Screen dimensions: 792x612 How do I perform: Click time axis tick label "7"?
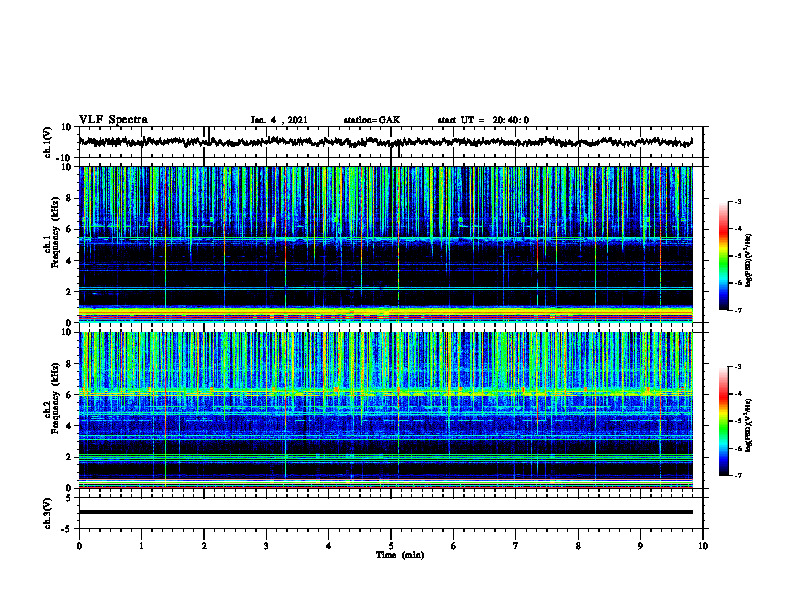pos(516,546)
